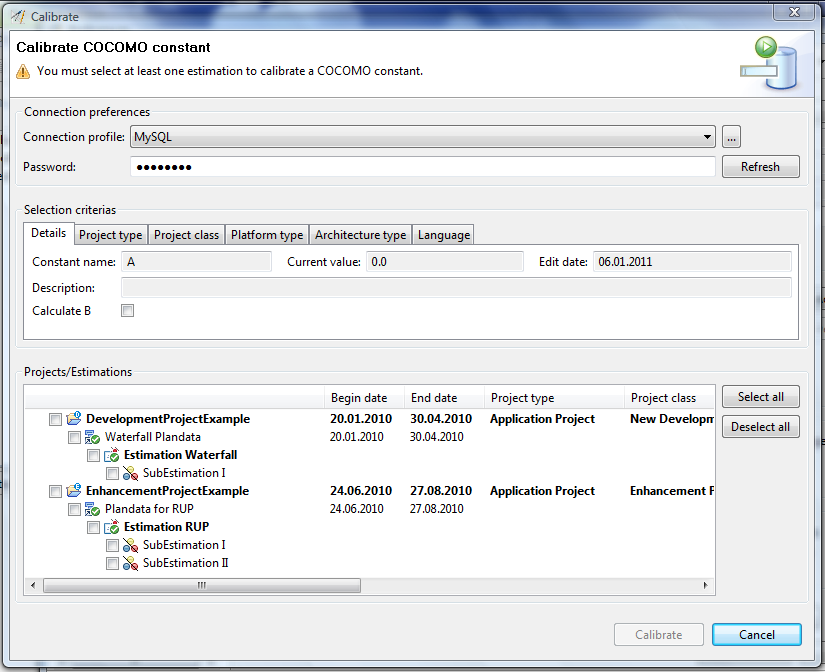
Task: Click the scrollbar left arrow in estimations table
Action: point(33,585)
